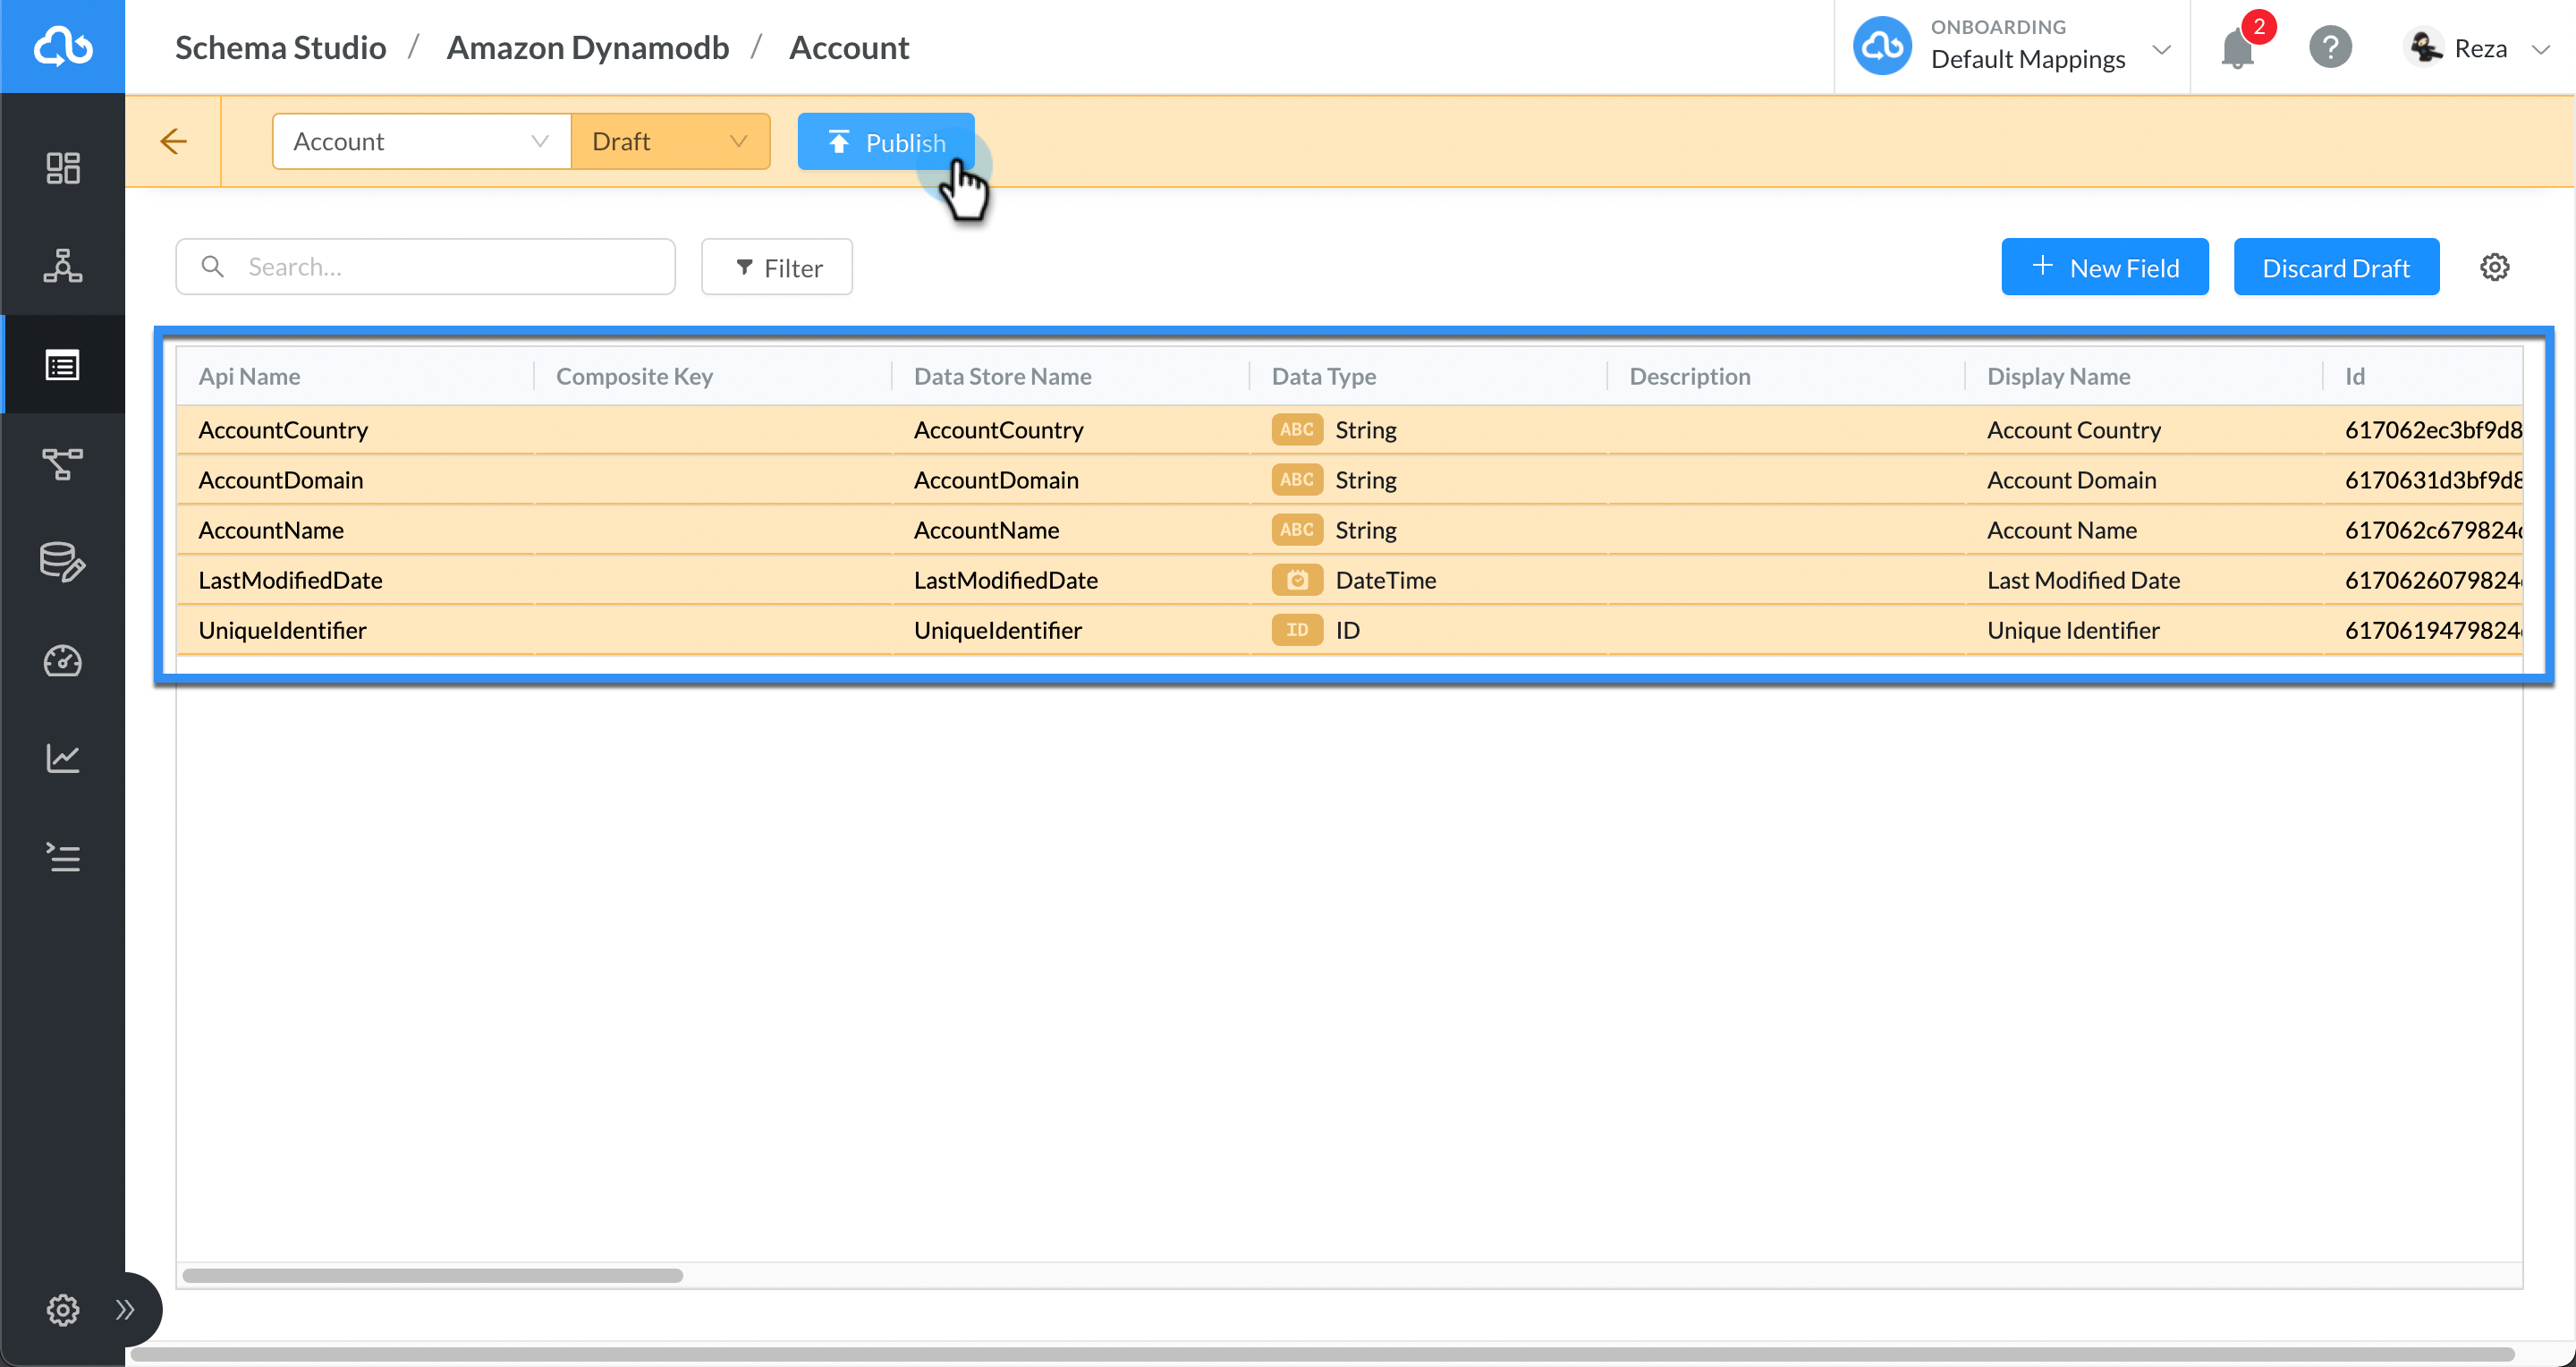Open the command list icon in sidebar

(x=62, y=857)
